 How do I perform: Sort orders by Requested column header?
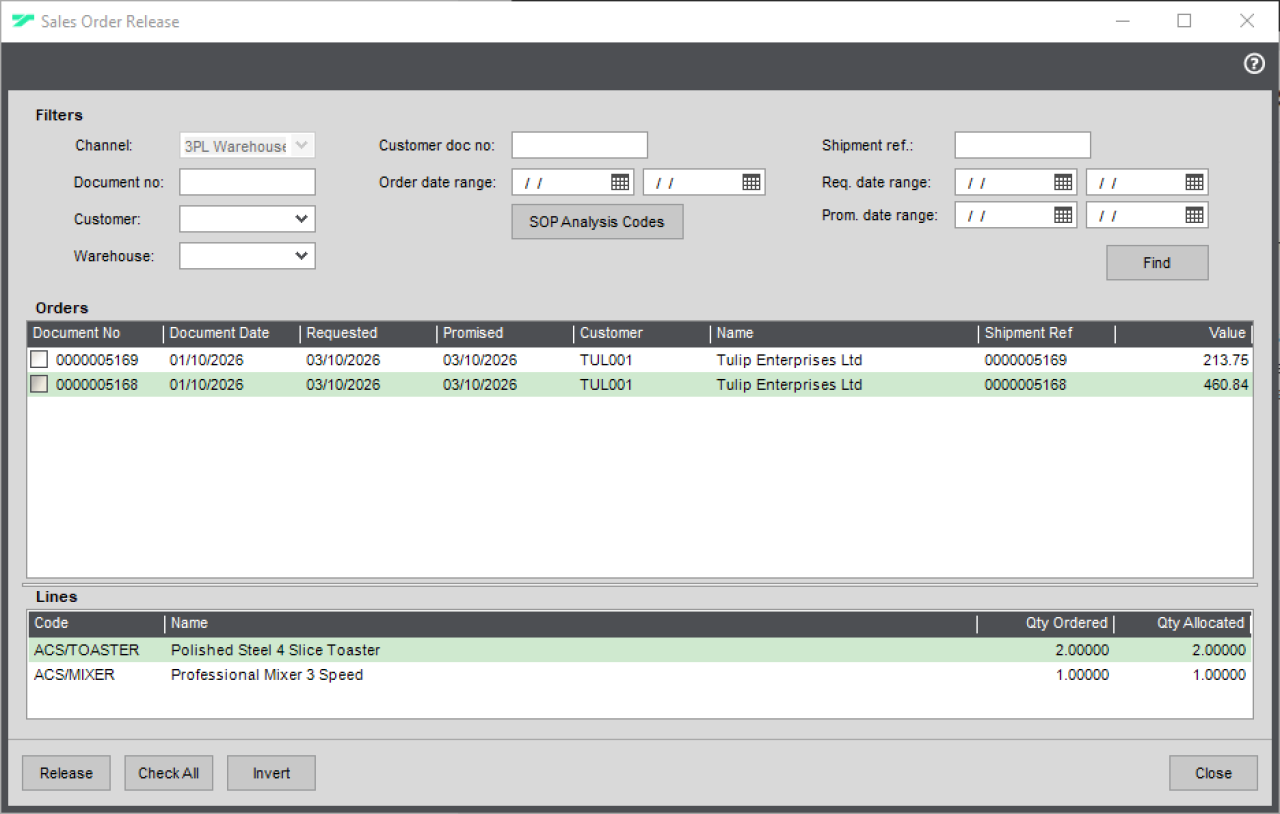click(x=369, y=333)
